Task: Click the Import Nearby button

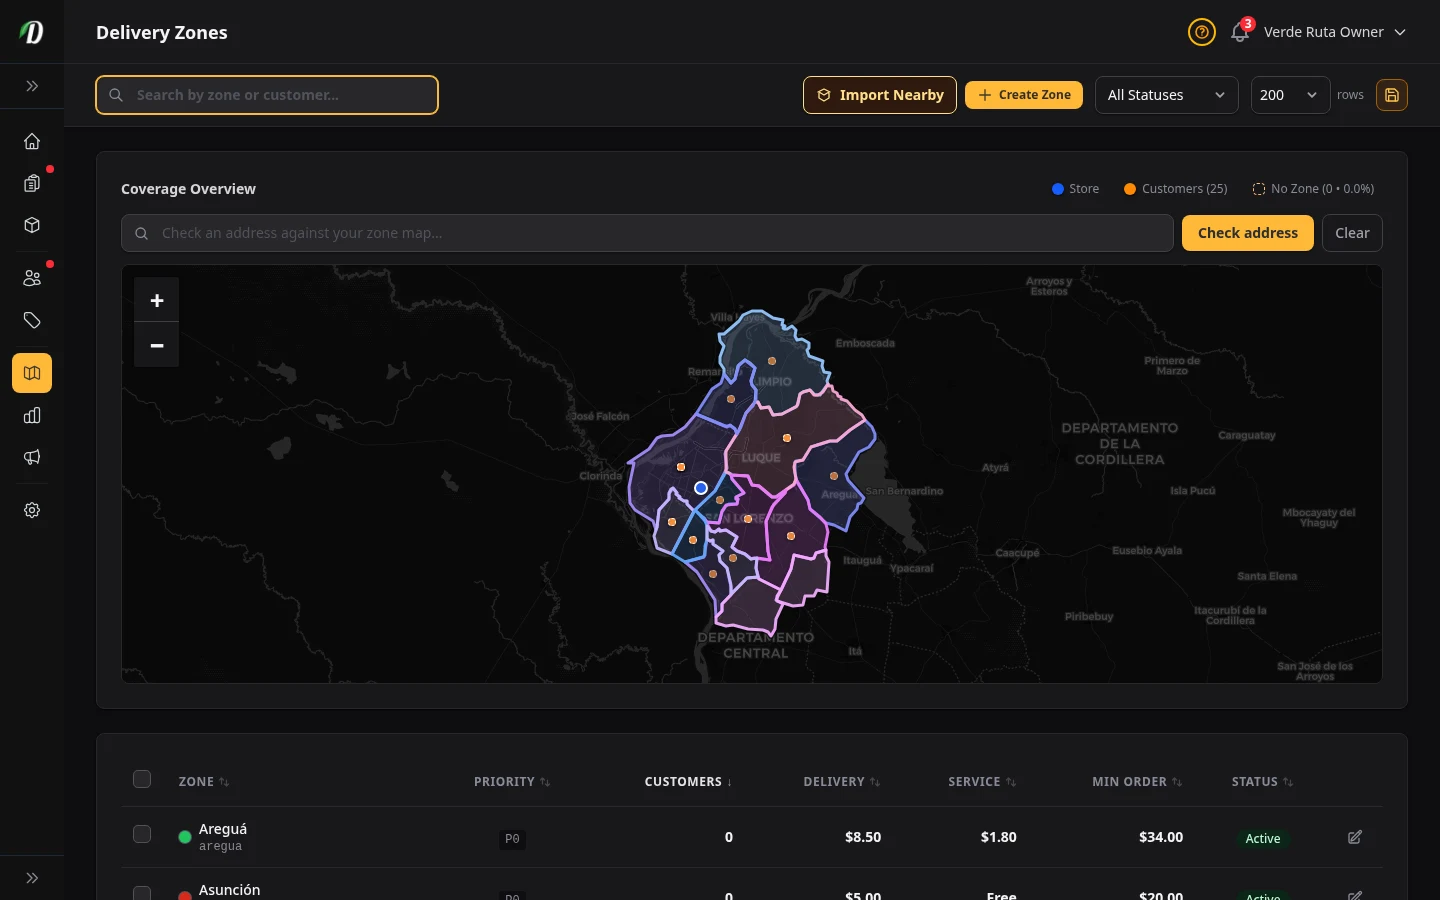Action: coord(879,95)
